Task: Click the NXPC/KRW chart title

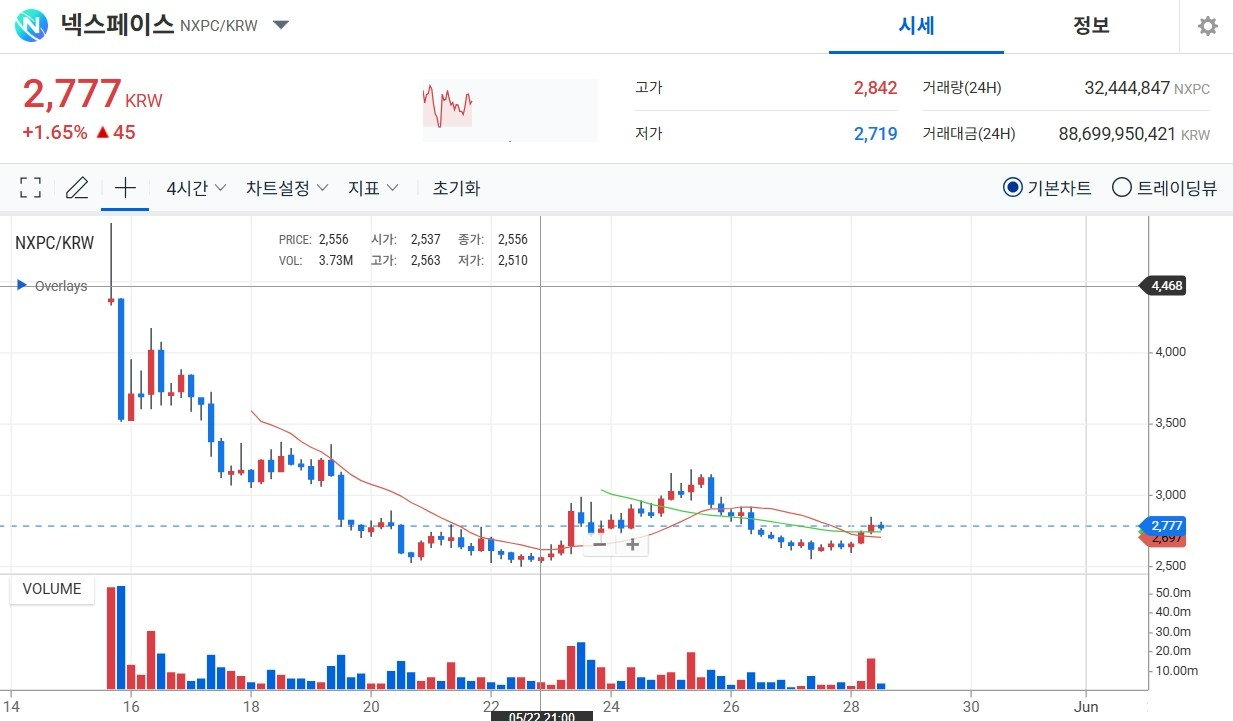Action: click(x=55, y=243)
